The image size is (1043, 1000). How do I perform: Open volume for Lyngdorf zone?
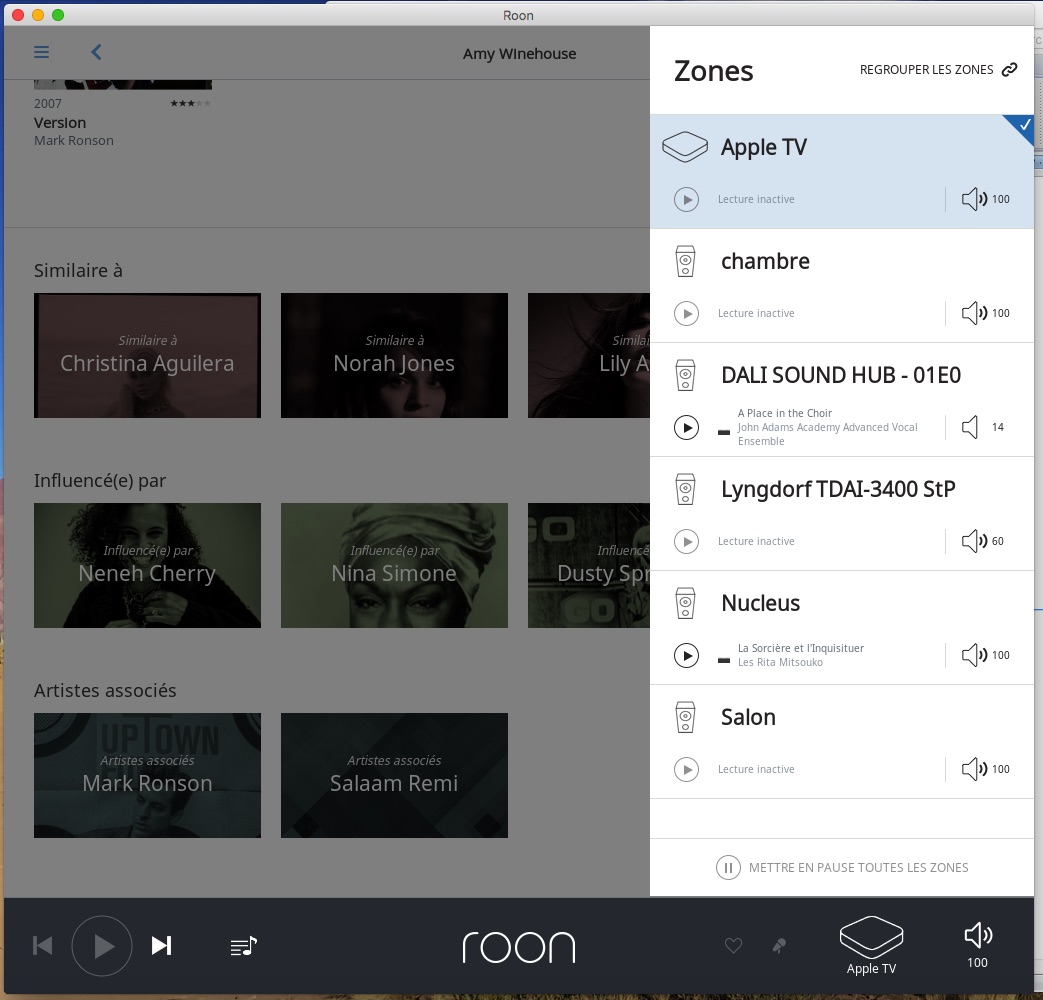983,541
